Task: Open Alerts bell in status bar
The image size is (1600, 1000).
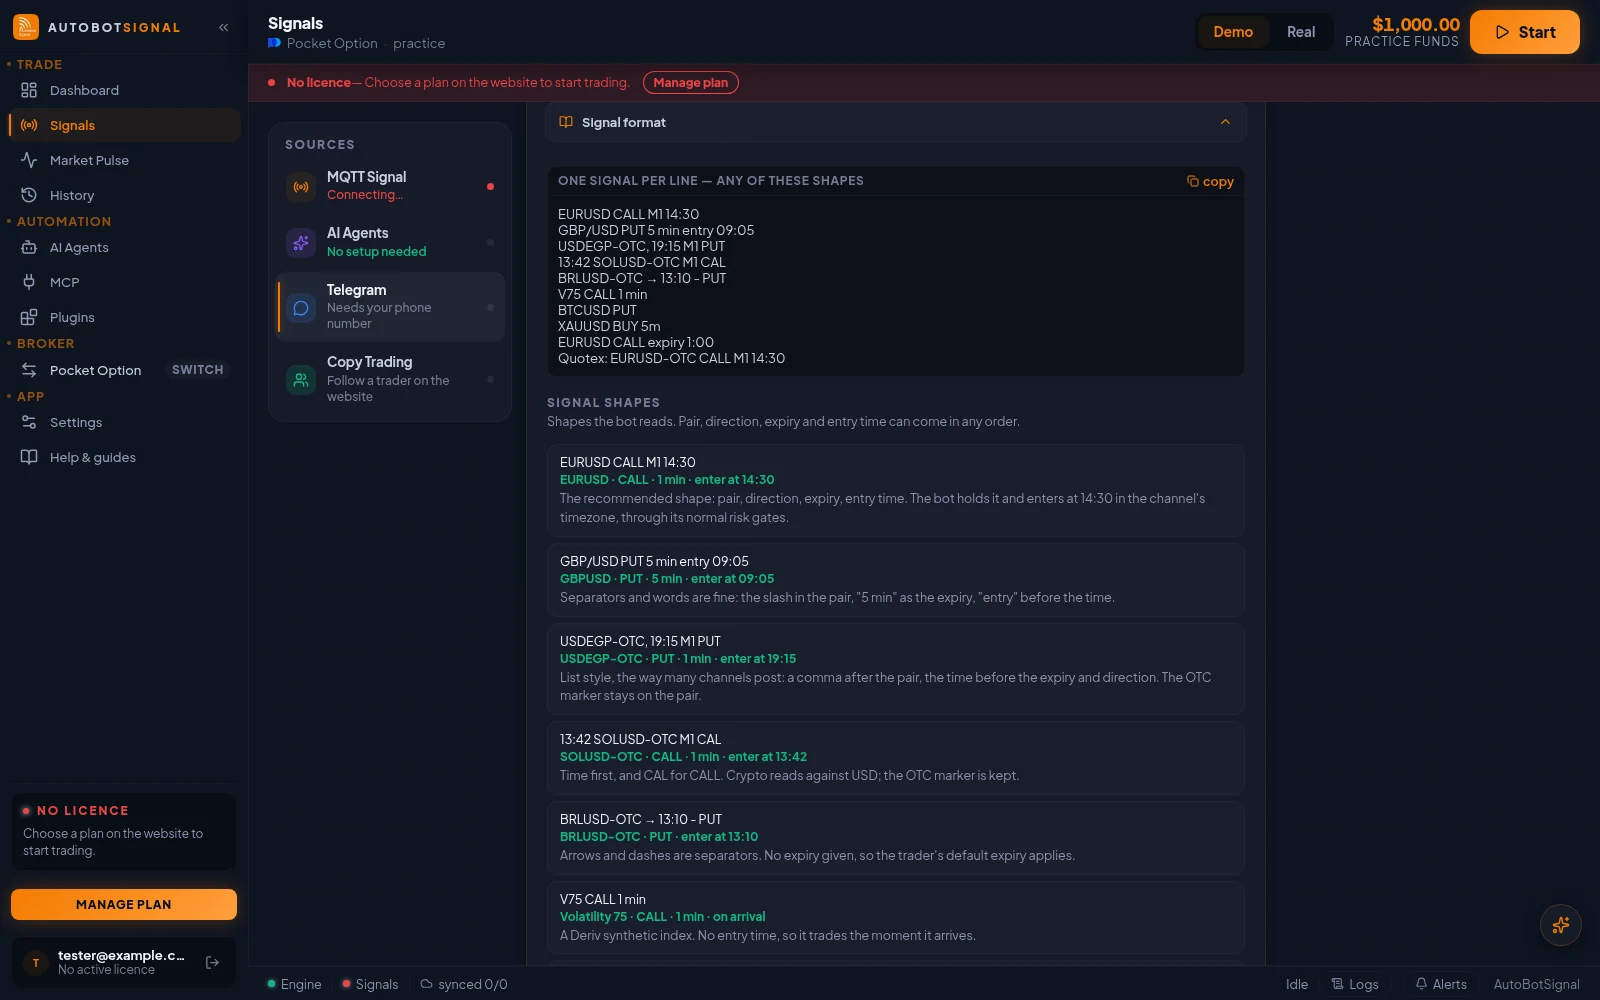Action: 1441,985
